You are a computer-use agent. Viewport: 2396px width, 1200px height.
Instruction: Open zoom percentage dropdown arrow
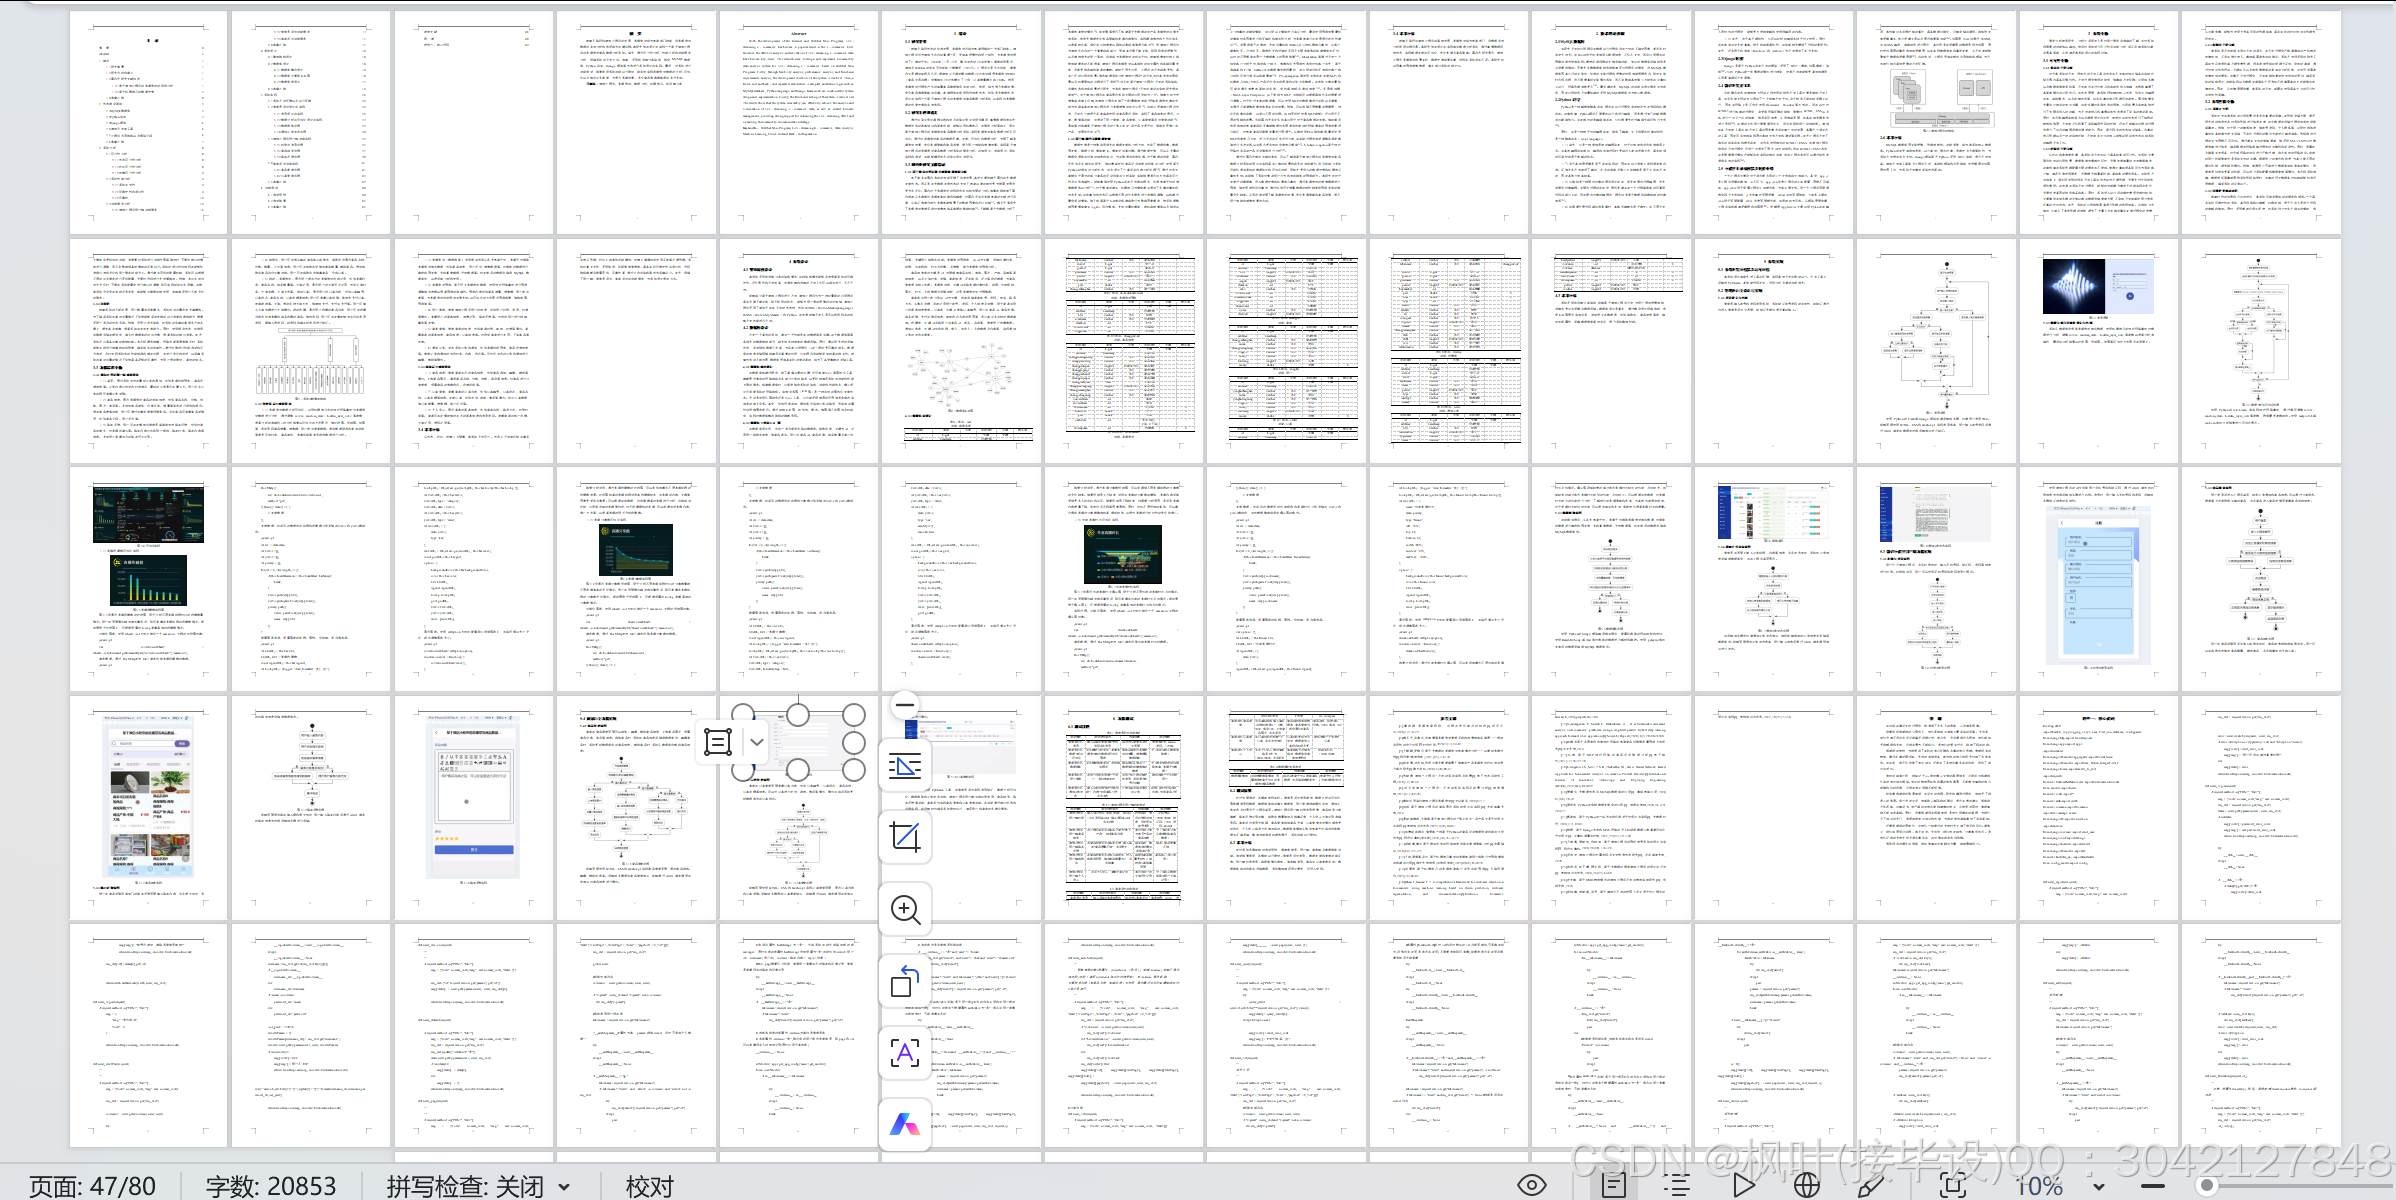pos(2099,1187)
